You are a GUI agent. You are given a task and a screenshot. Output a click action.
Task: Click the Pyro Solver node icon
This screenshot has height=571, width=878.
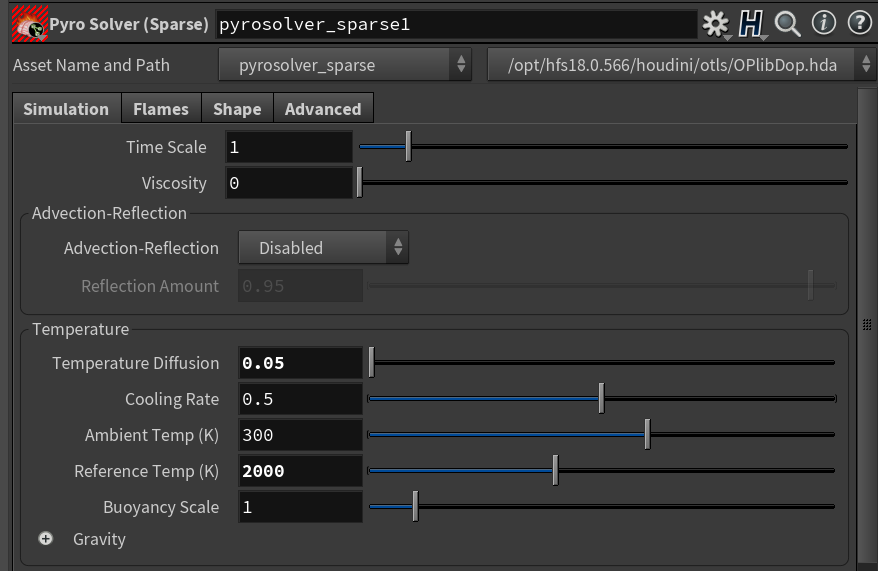click(x=30, y=24)
